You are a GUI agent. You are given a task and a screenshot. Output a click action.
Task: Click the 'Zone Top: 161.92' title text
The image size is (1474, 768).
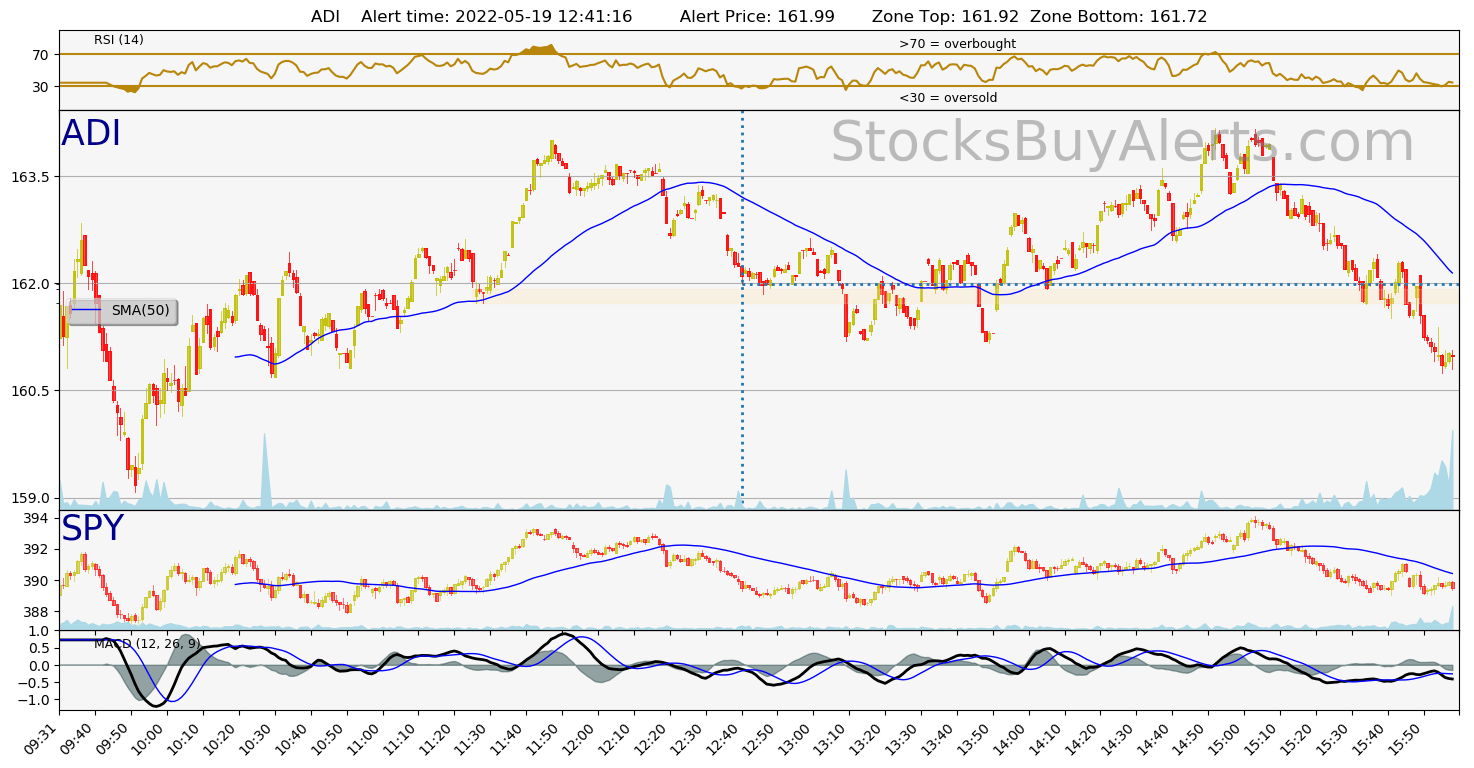pos(945,17)
